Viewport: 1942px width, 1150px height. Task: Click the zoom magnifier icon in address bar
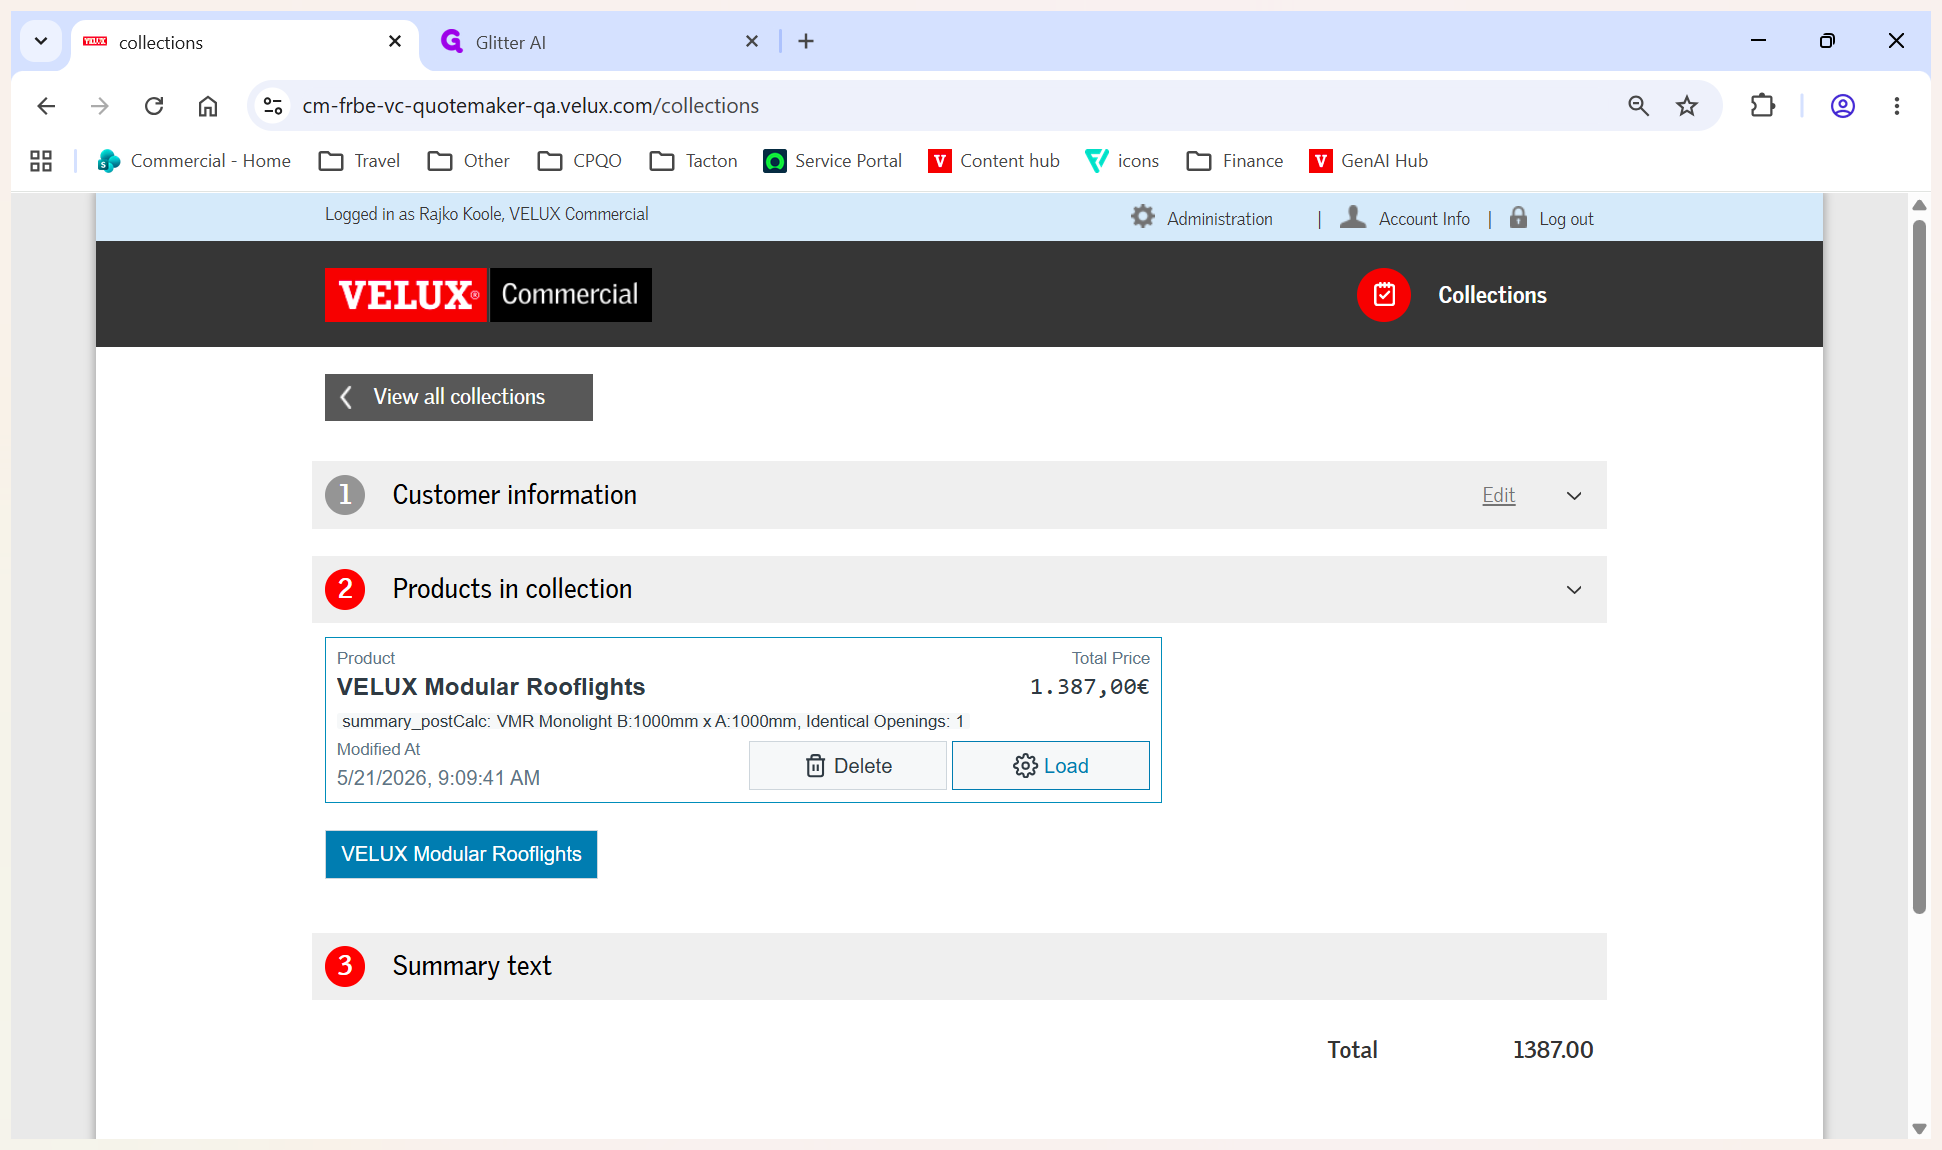click(1638, 106)
